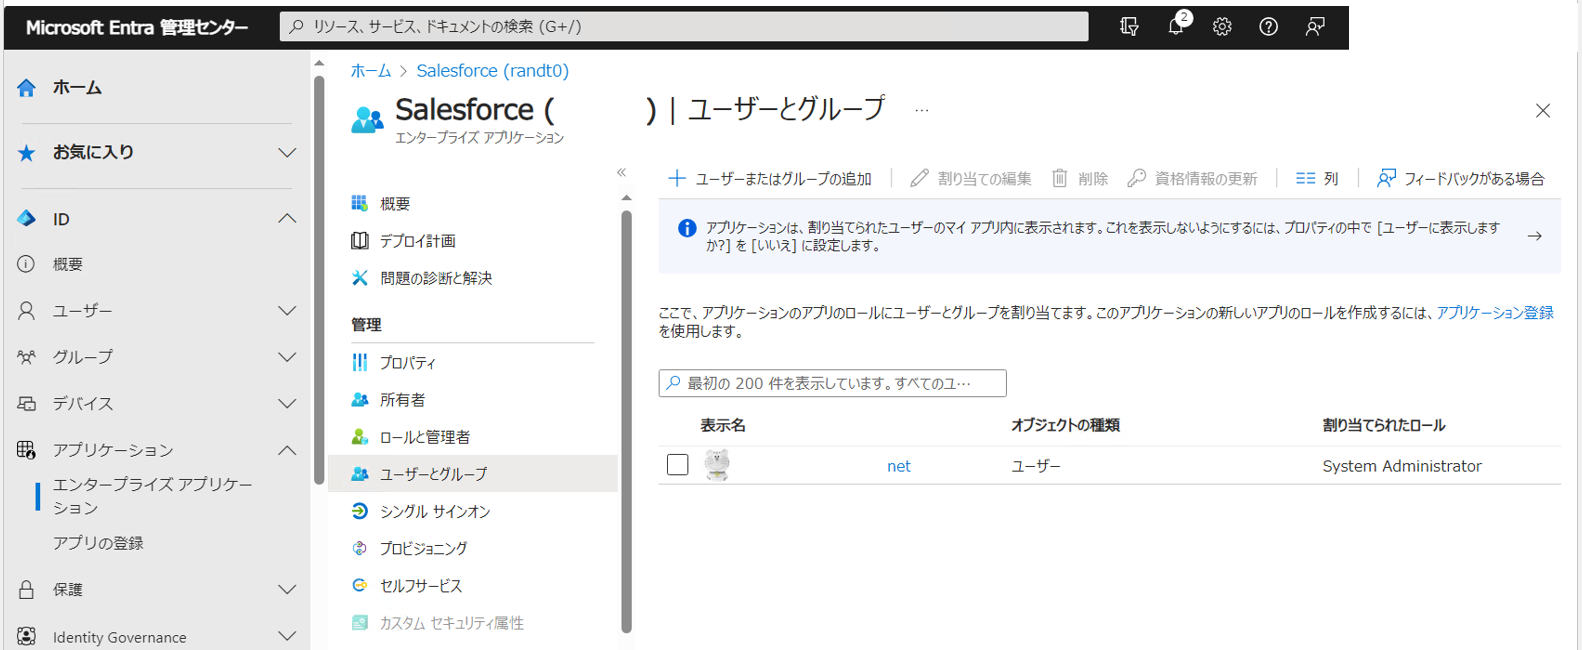1582x650 pixels.
Task: Expand the お気に入り section chevron
Action: pyautogui.click(x=287, y=153)
